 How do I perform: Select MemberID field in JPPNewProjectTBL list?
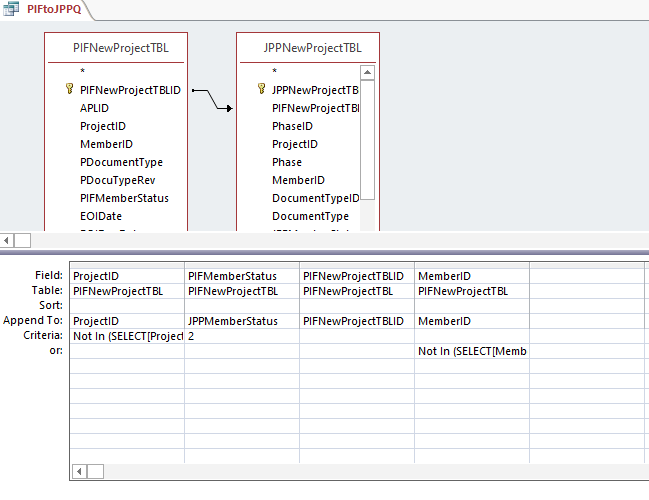pyautogui.click(x=298, y=180)
